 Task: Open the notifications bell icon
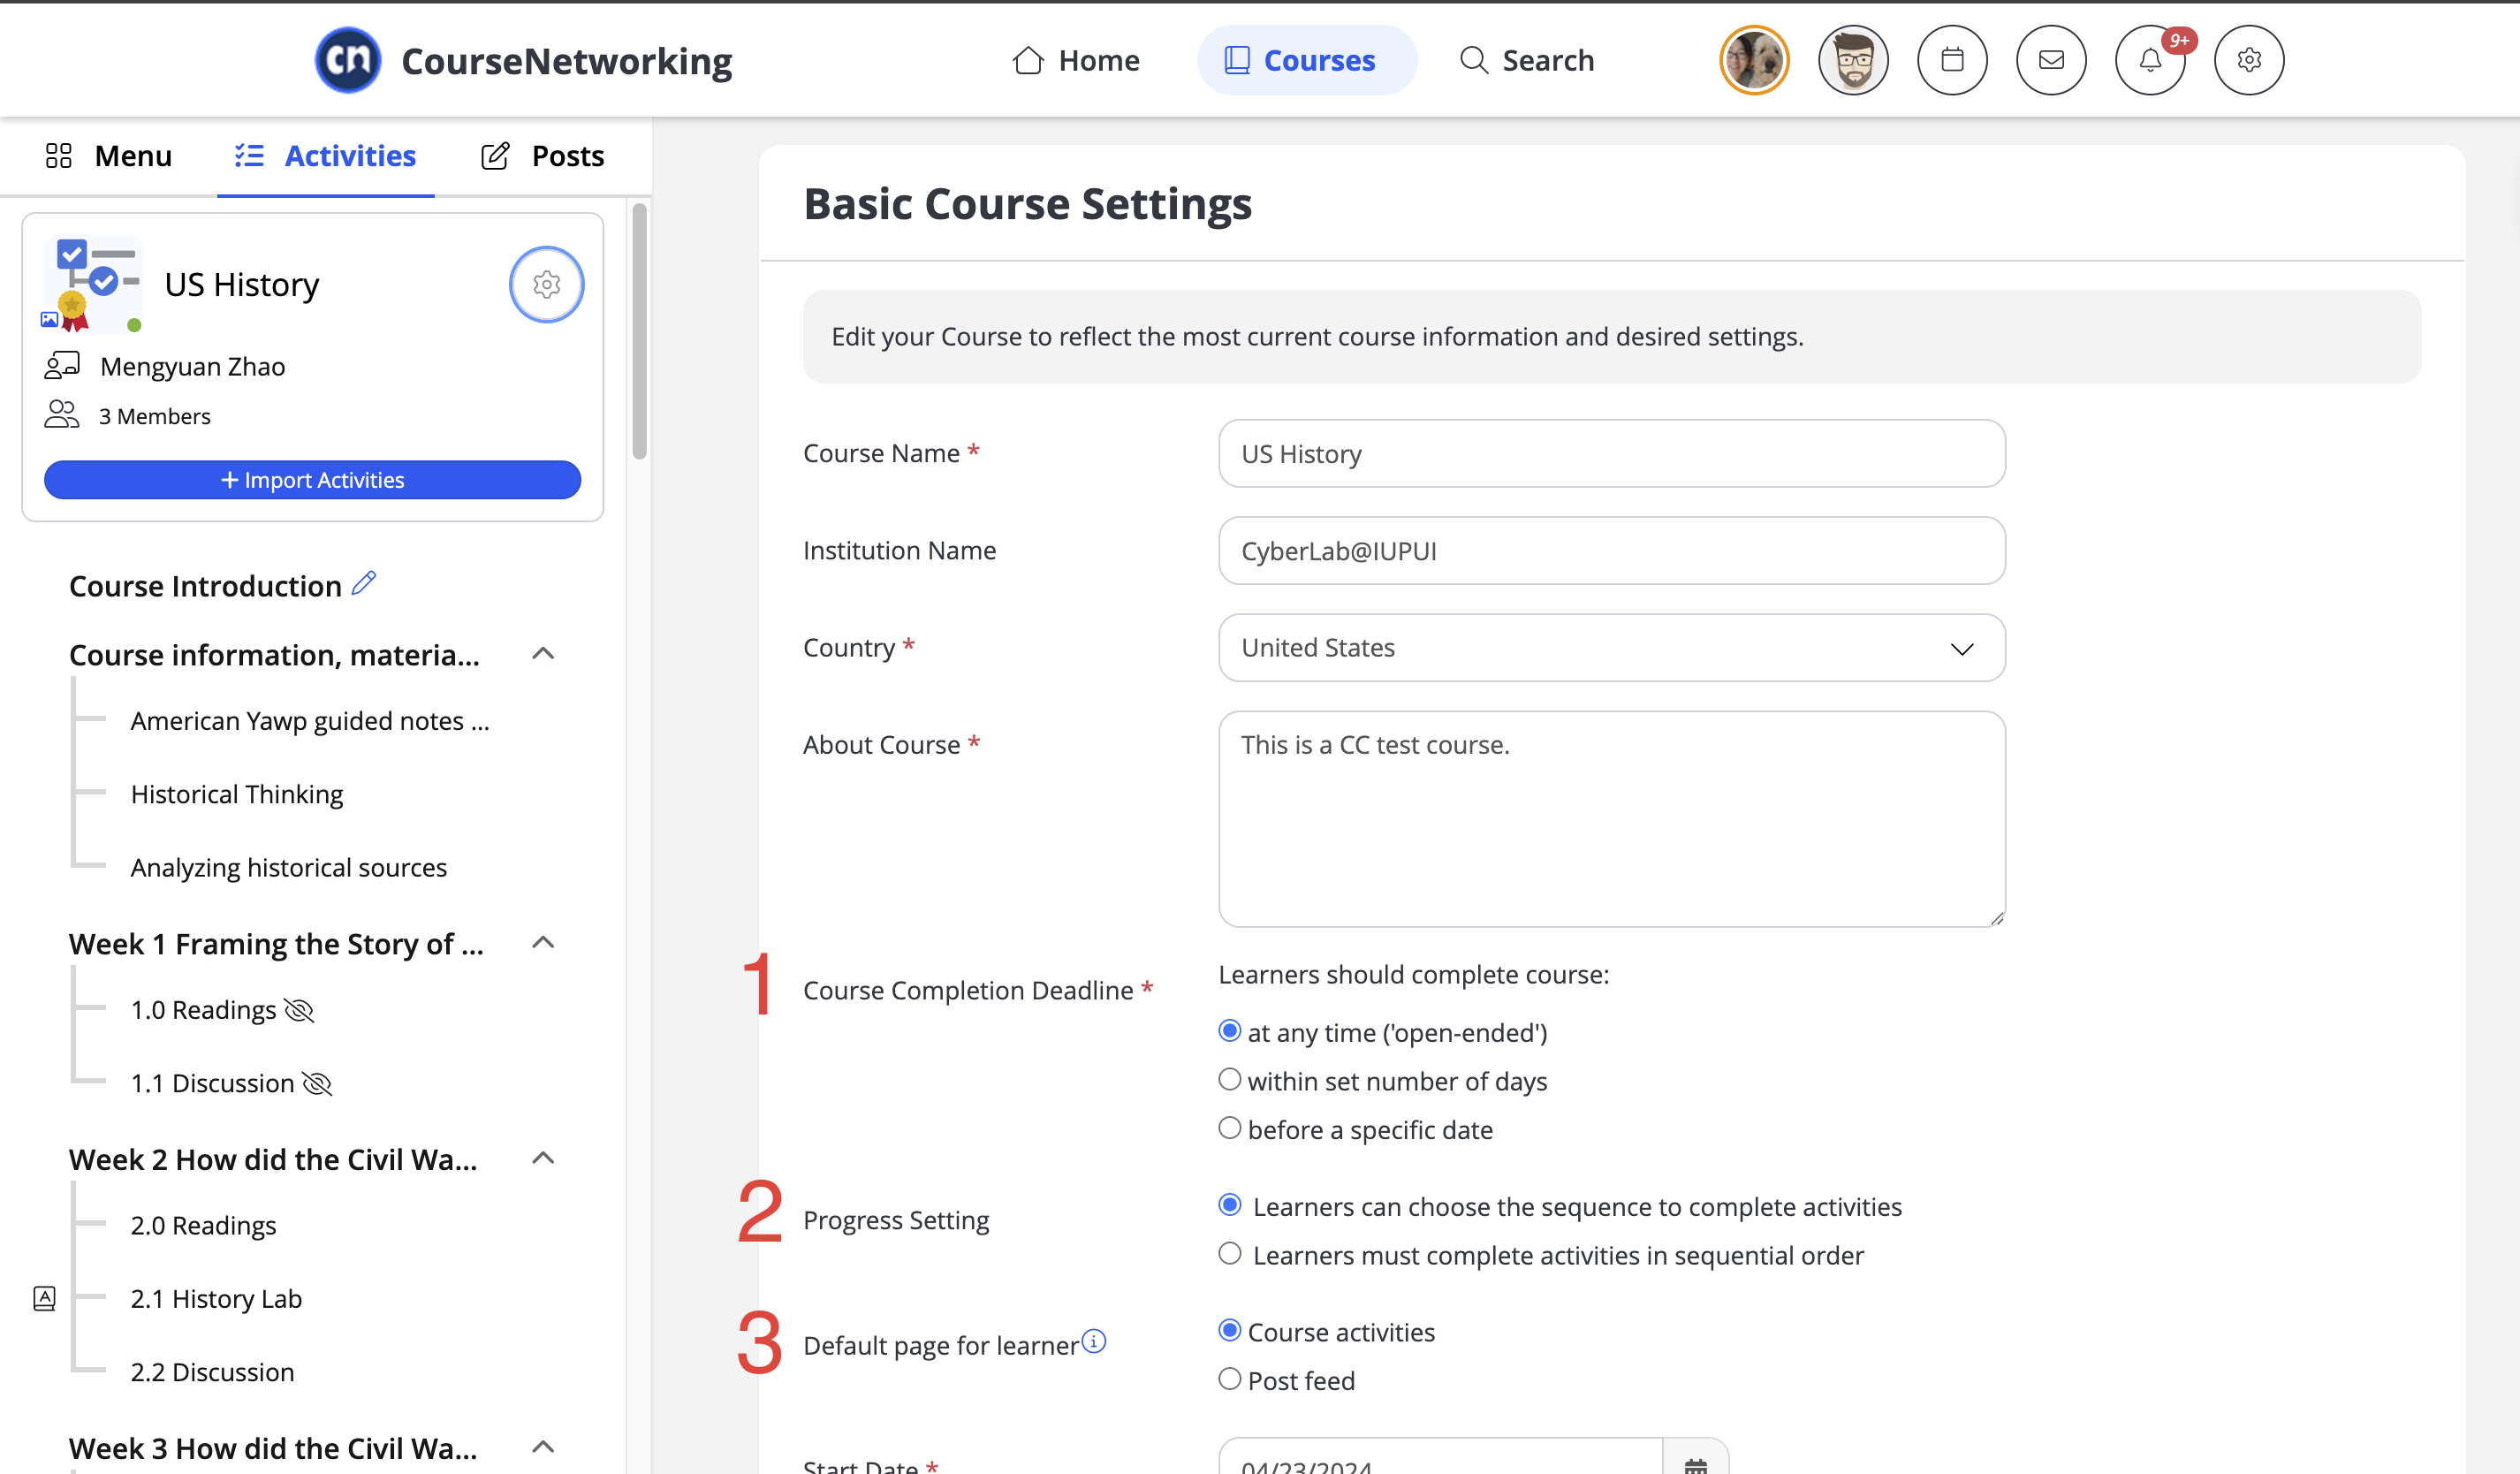(x=2150, y=60)
